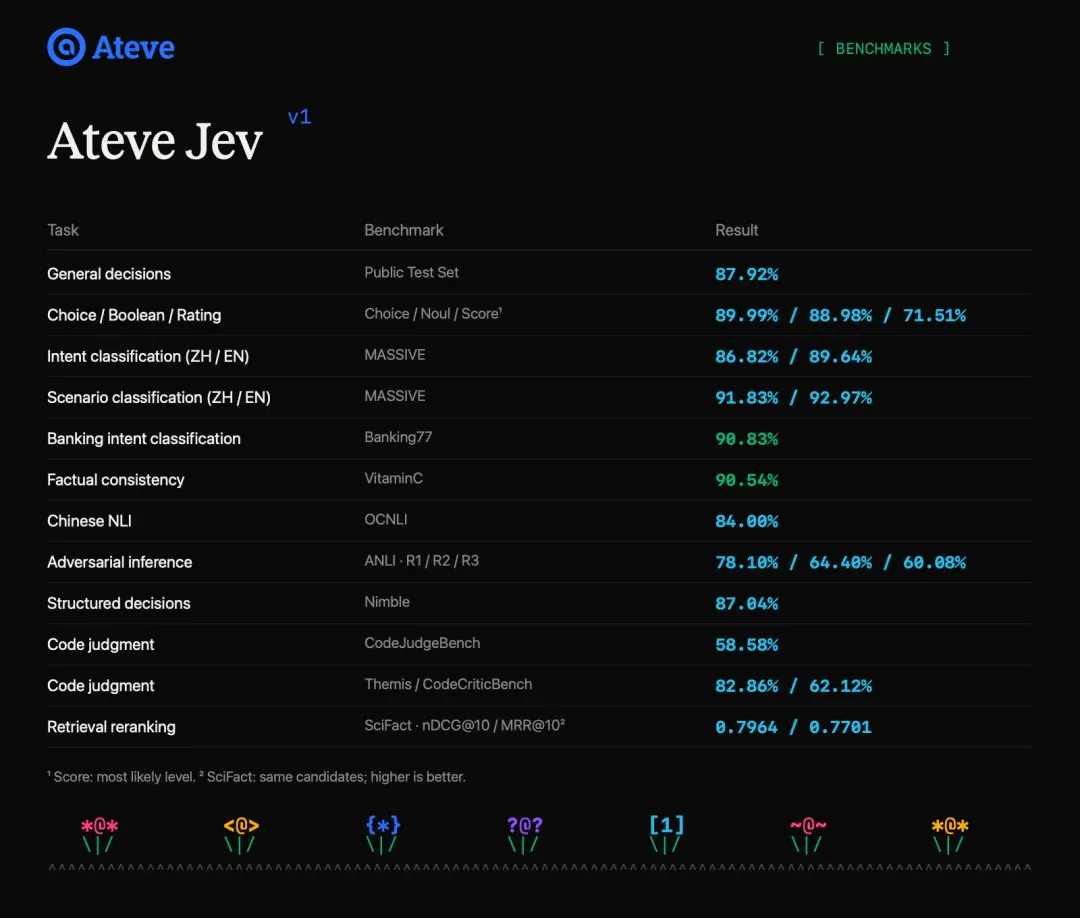Image resolution: width=1080 pixels, height=918 pixels.
Task: Open the BENCHMARKS bracketed label
Action: coord(883,48)
